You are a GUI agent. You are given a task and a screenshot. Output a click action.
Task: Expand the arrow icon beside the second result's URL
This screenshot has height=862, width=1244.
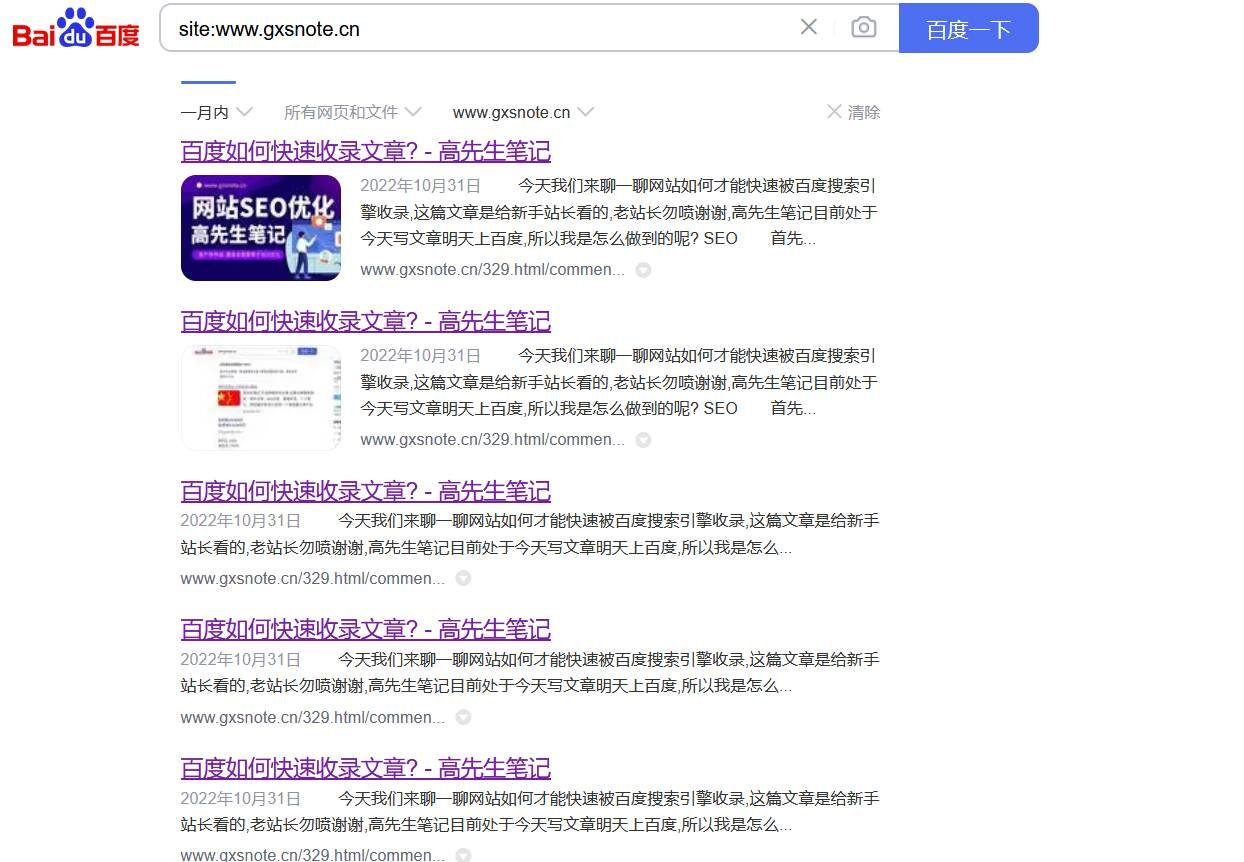pyautogui.click(x=644, y=440)
